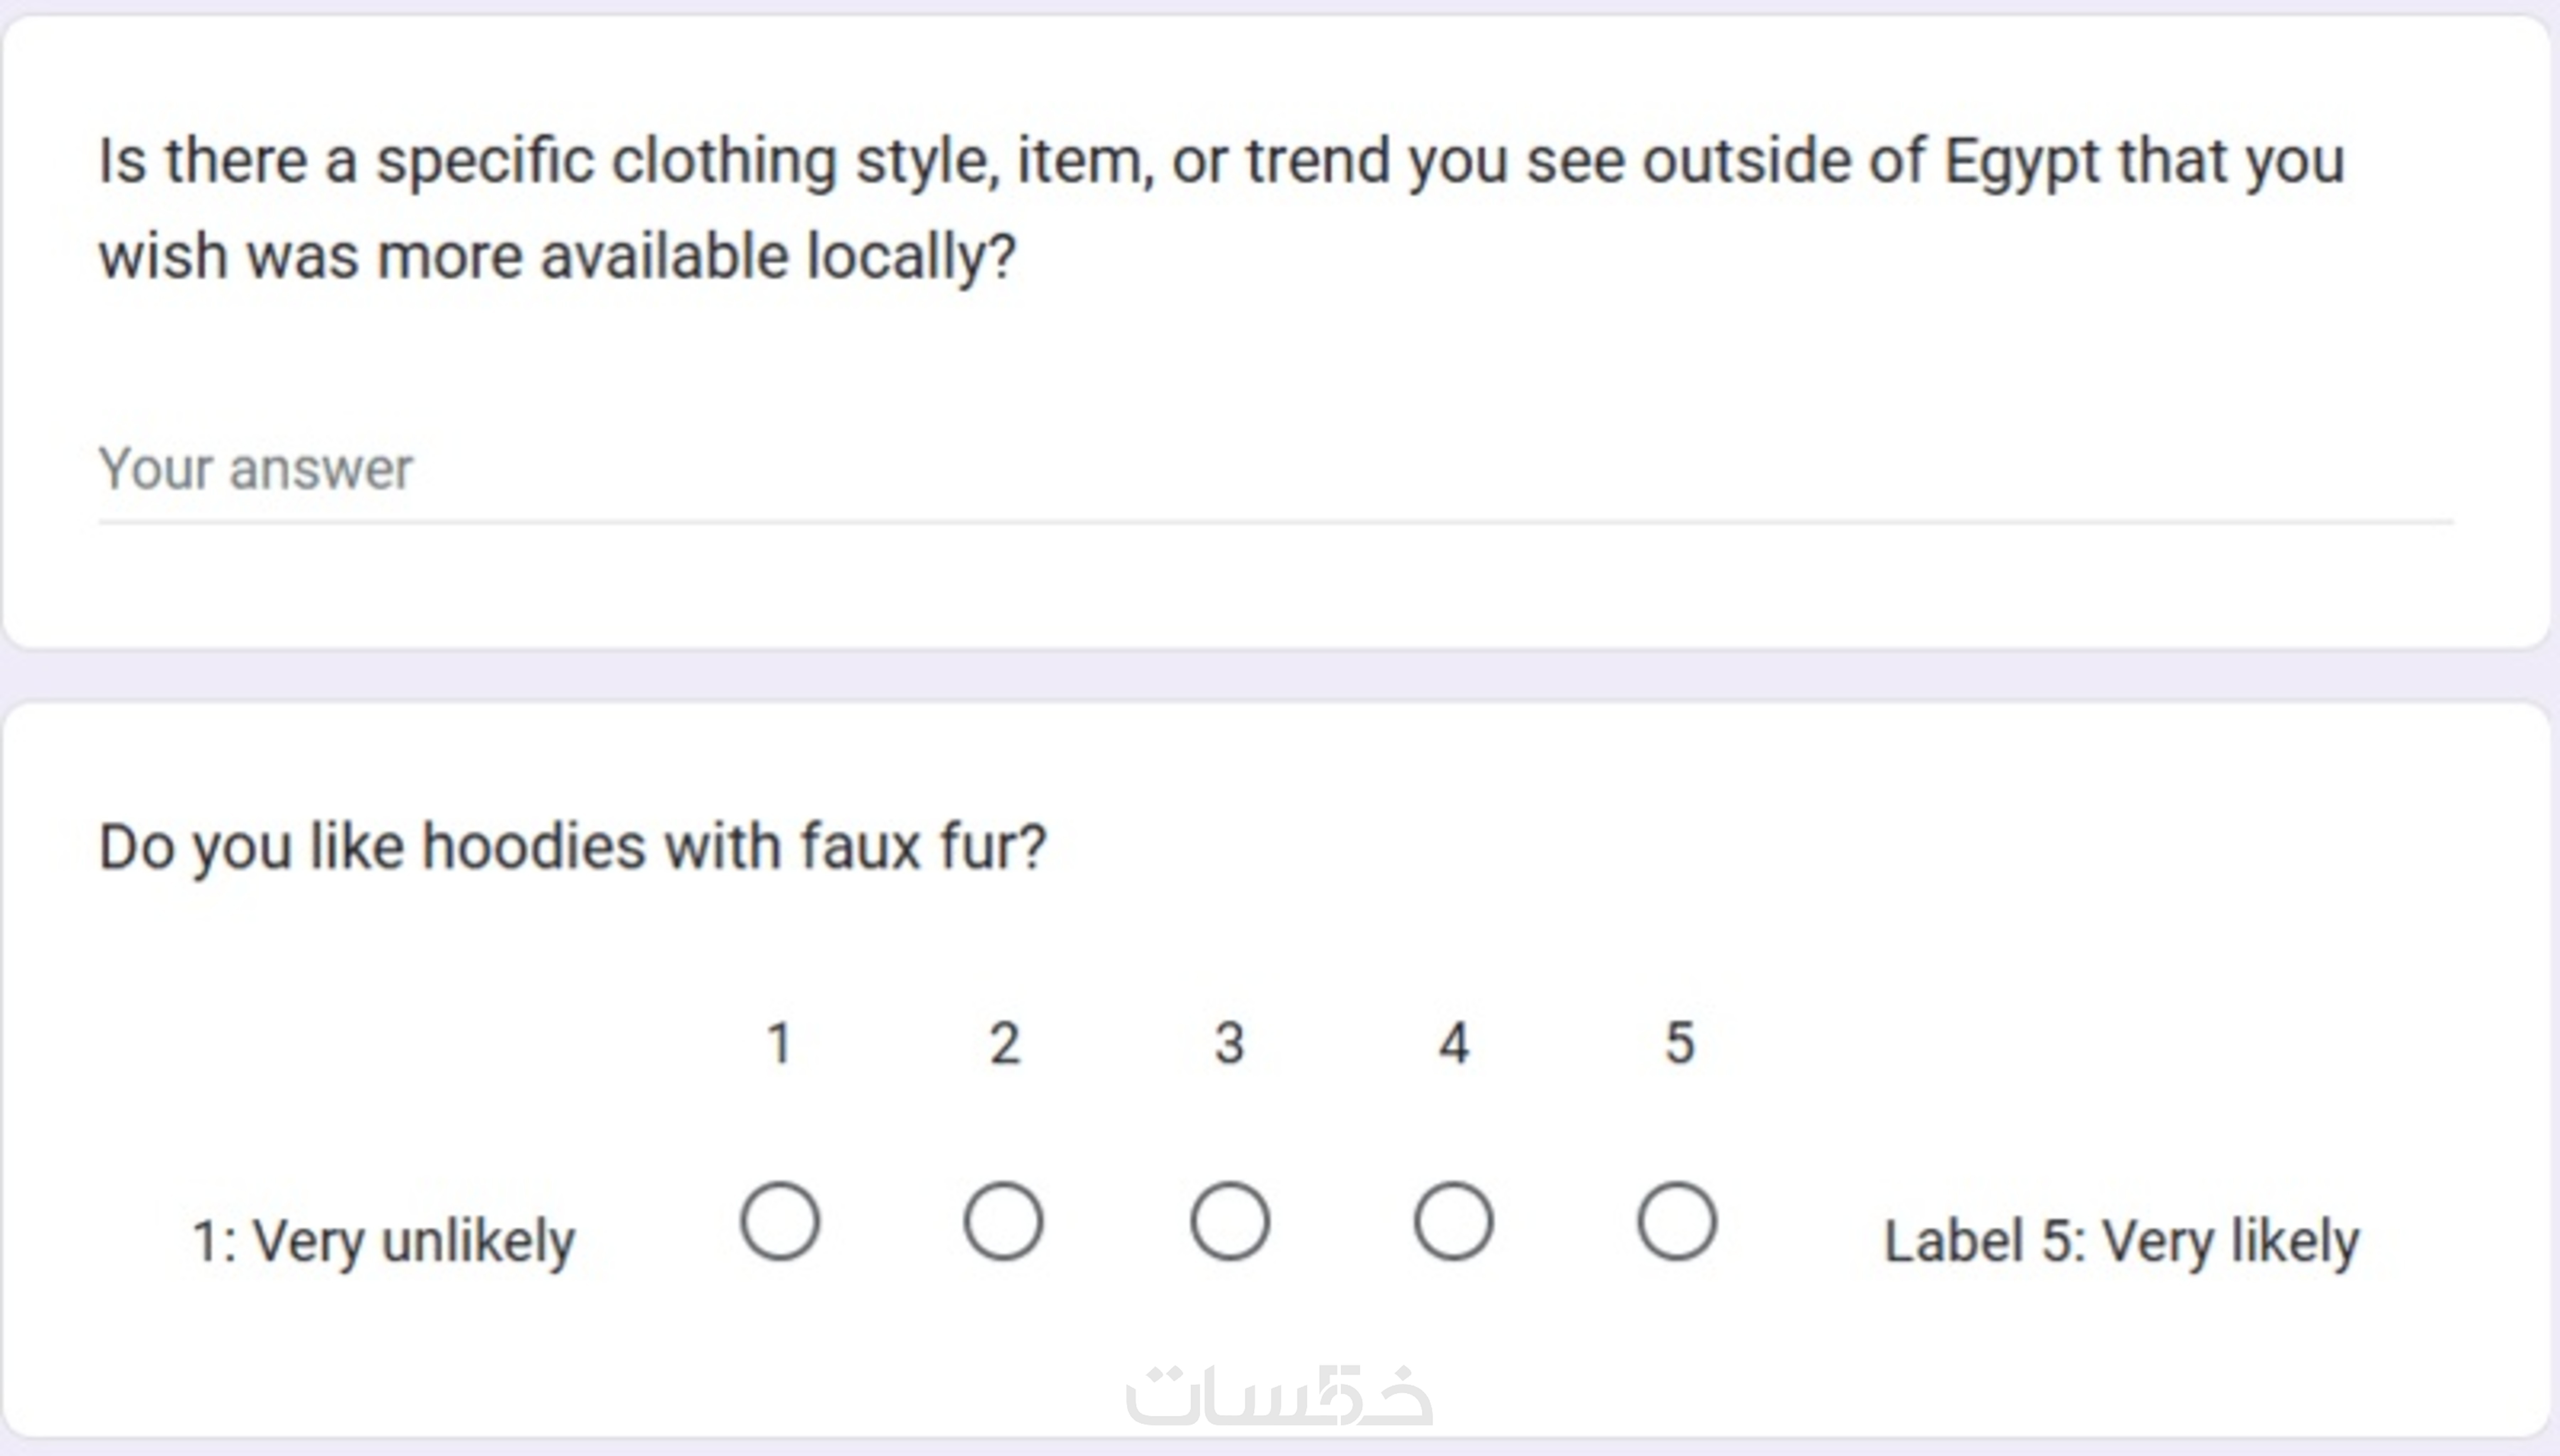Click the Egypt clothing trend question title
The image size is (2560, 1456).
pos(1220,162)
